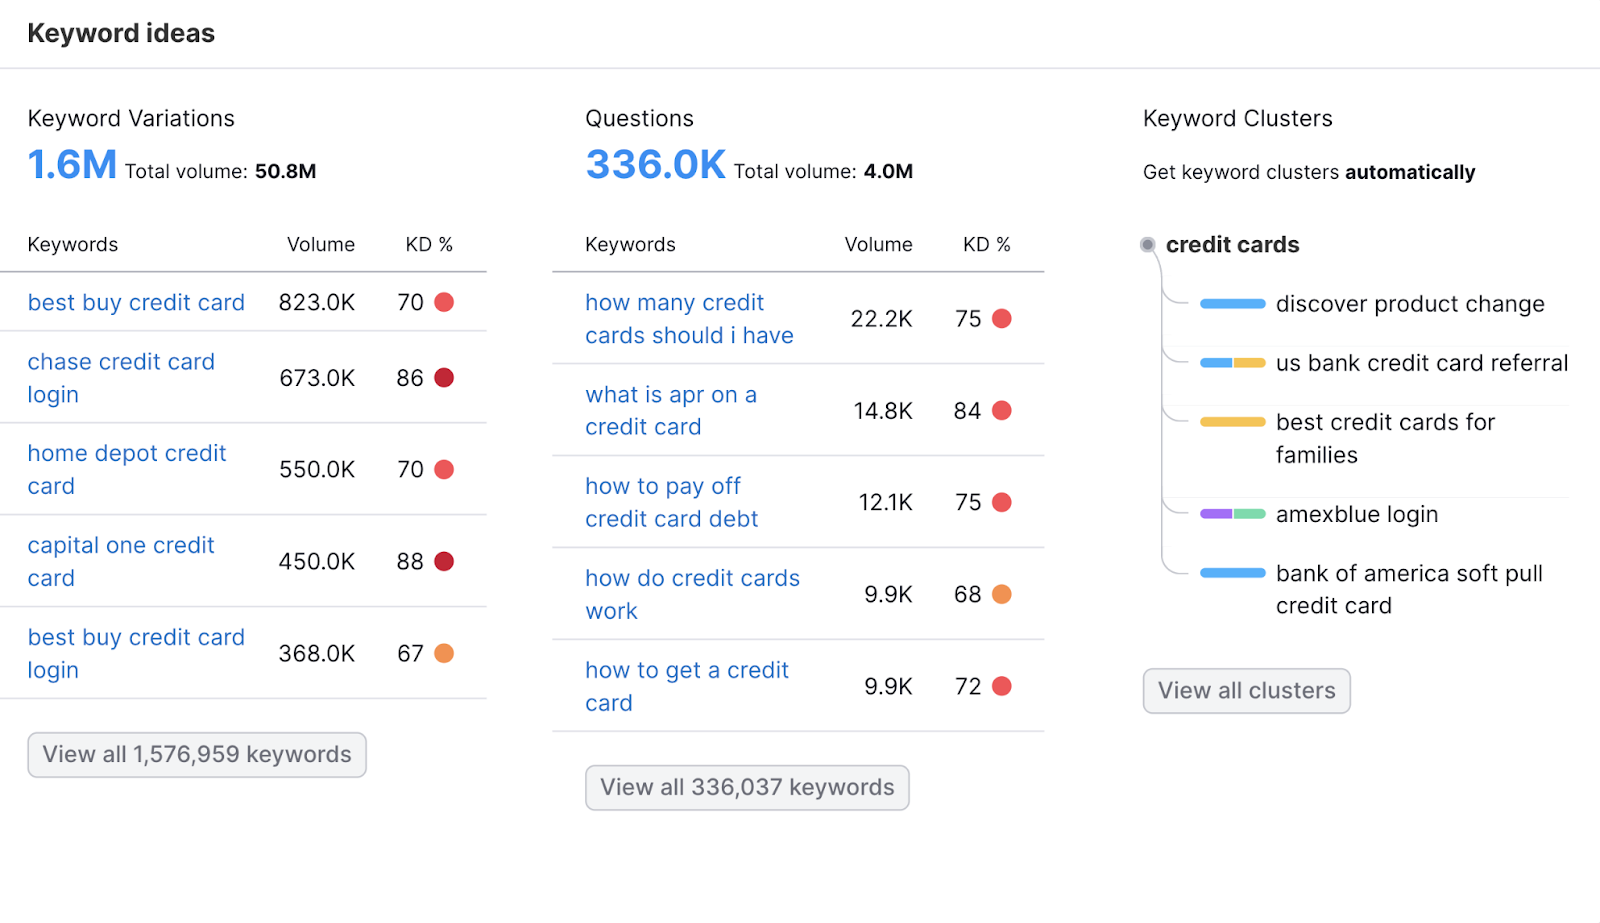Viewport: 1600px width, 923px height.
Task: Click the 1.6M keyword variations count
Action: click(x=72, y=165)
